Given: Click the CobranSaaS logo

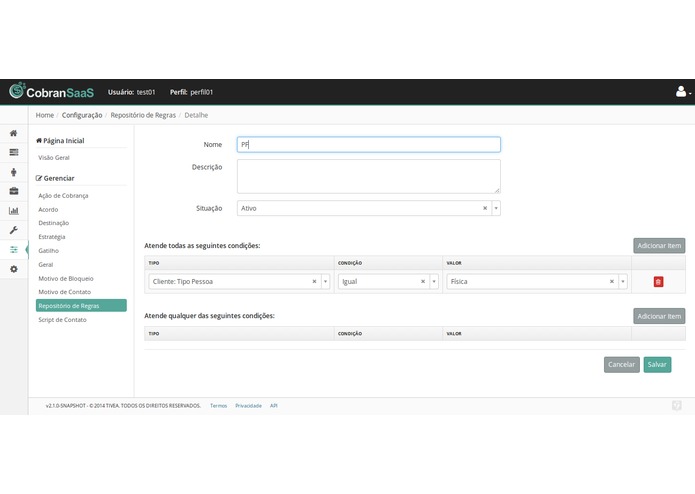Looking at the screenshot, I should pyautogui.click(x=51, y=91).
